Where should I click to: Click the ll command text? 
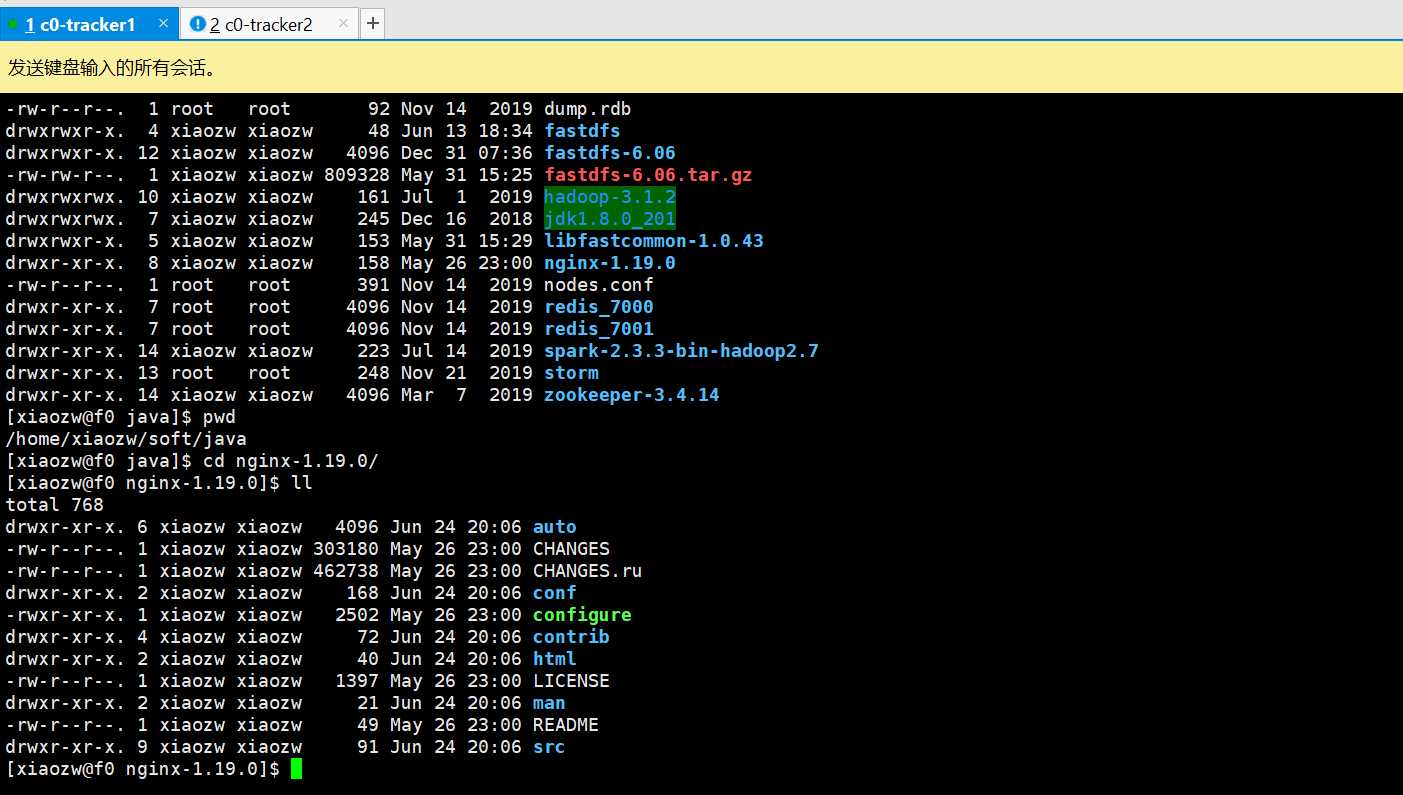[x=301, y=483]
